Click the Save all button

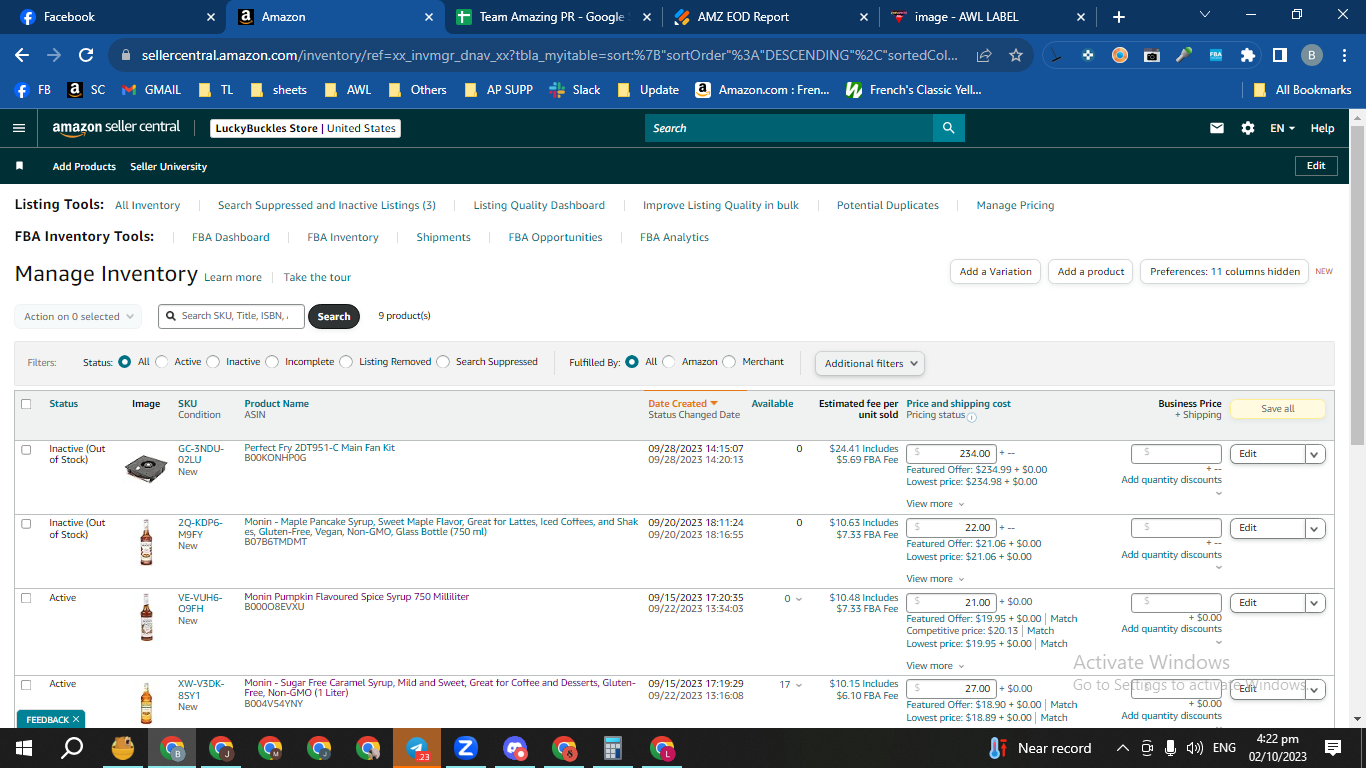click(1277, 409)
